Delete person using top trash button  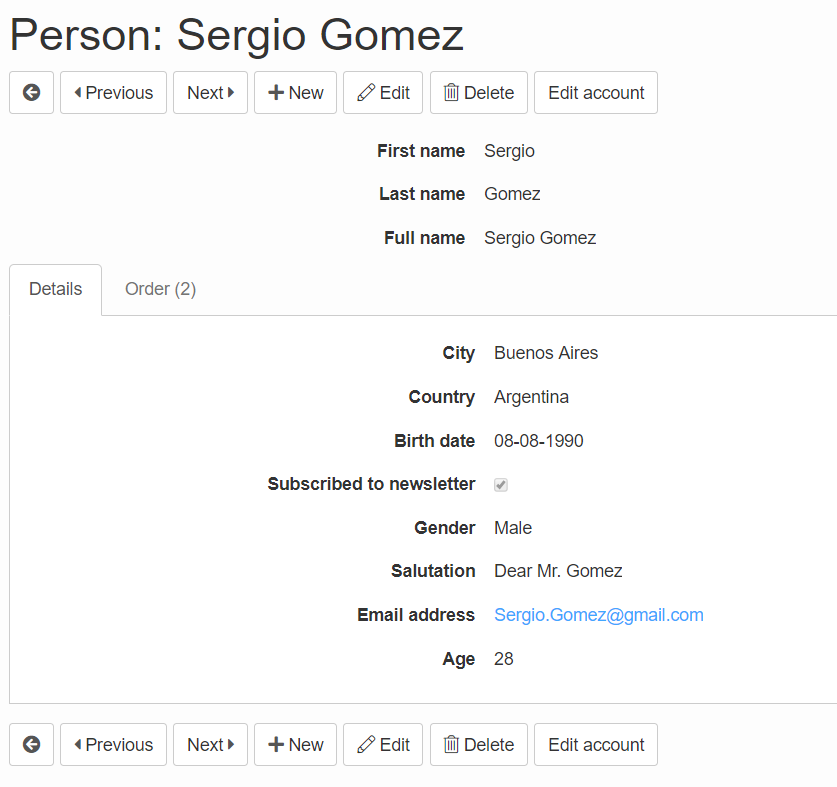click(479, 92)
